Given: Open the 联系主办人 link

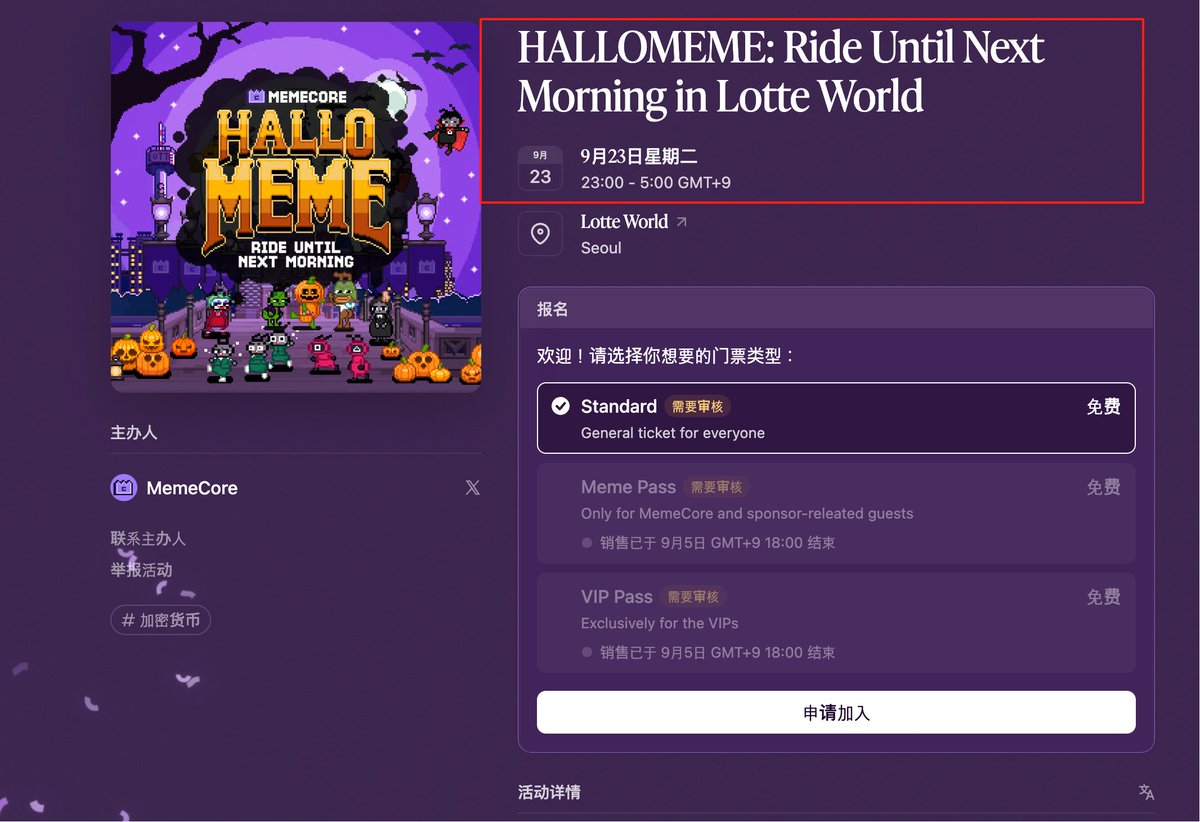Looking at the screenshot, I should coord(148,538).
